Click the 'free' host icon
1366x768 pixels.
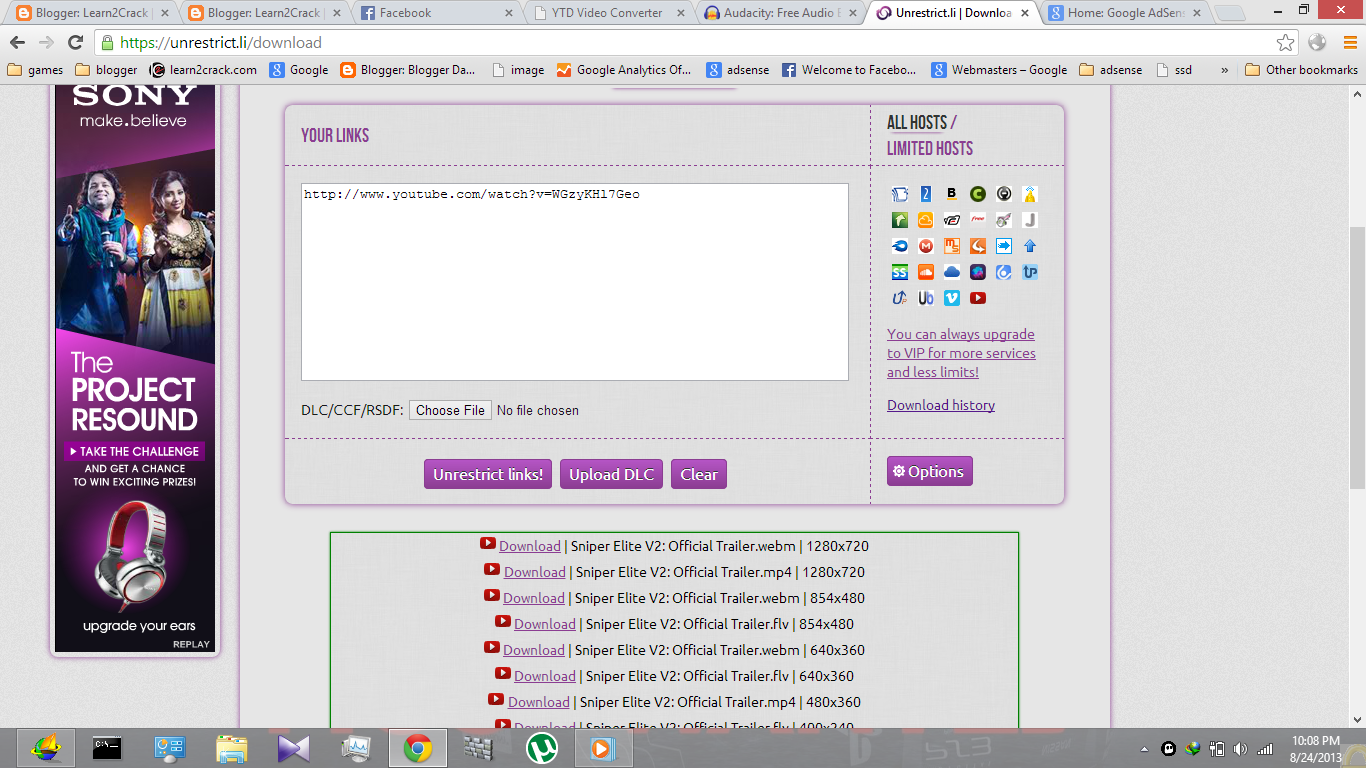(x=978, y=220)
